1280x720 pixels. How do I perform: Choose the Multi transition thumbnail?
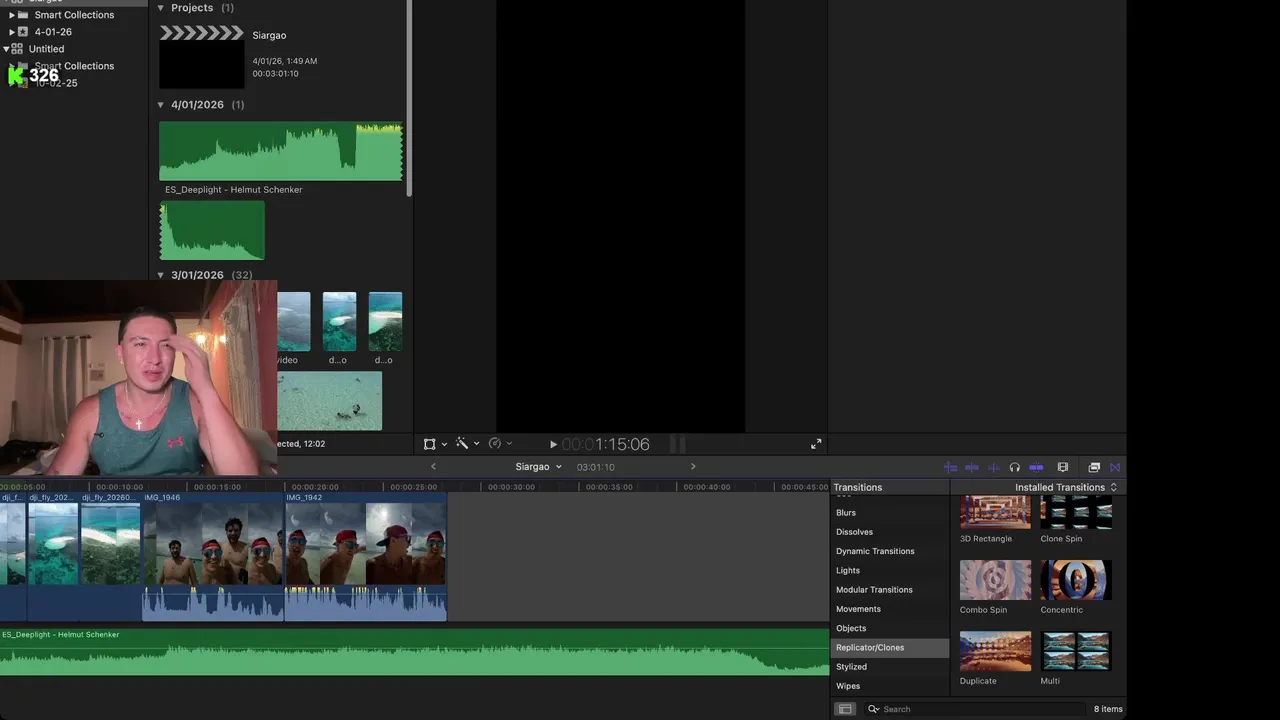tap(1076, 651)
